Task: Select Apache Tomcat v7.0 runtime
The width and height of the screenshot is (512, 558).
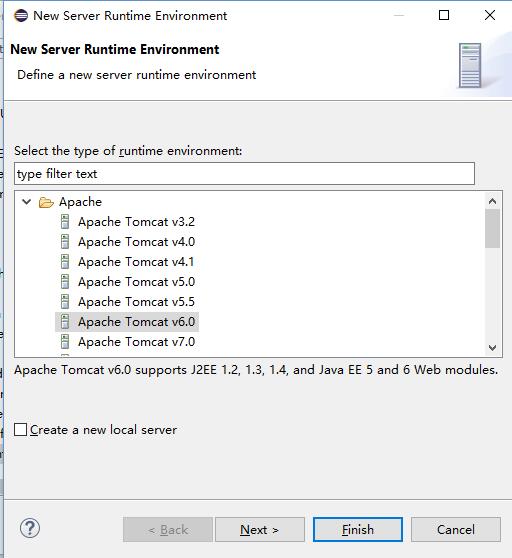Action: click(x=136, y=342)
